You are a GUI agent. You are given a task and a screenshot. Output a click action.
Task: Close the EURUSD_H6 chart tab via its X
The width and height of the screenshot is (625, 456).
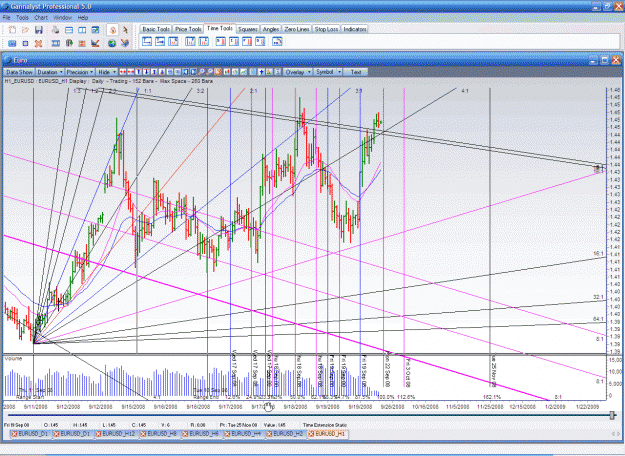click(x=185, y=434)
